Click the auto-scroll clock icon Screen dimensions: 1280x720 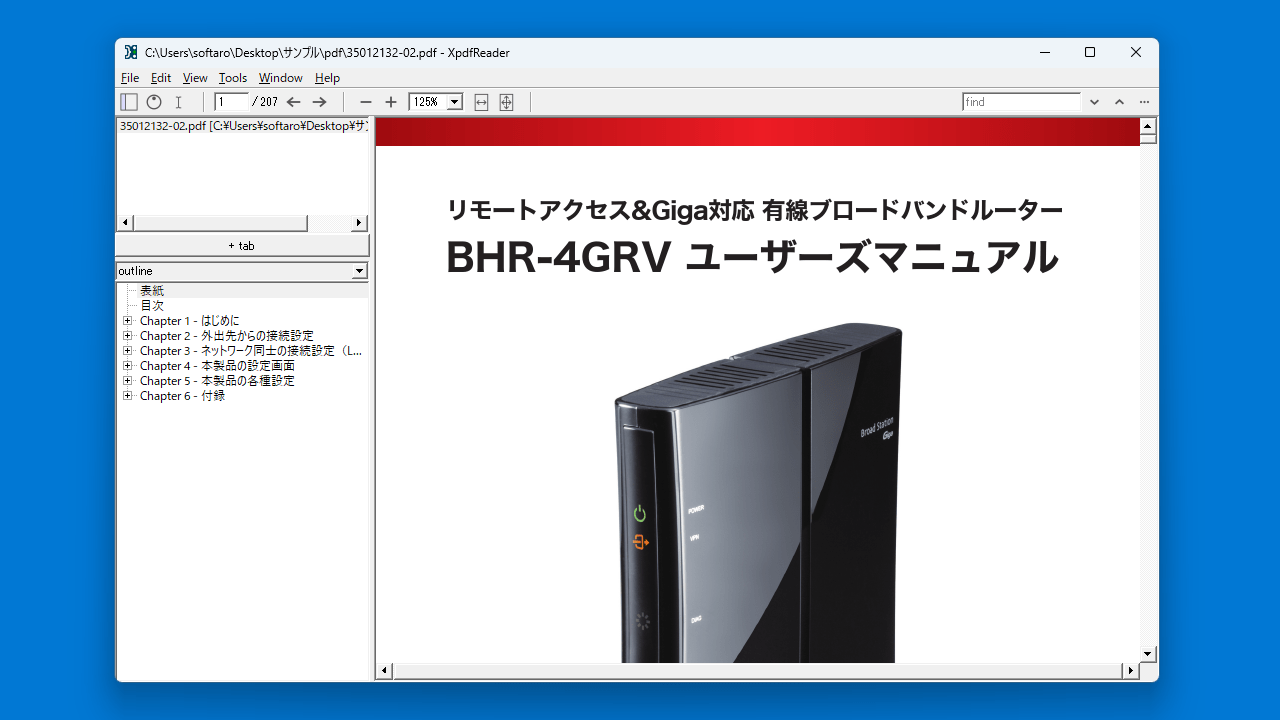point(154,102)
